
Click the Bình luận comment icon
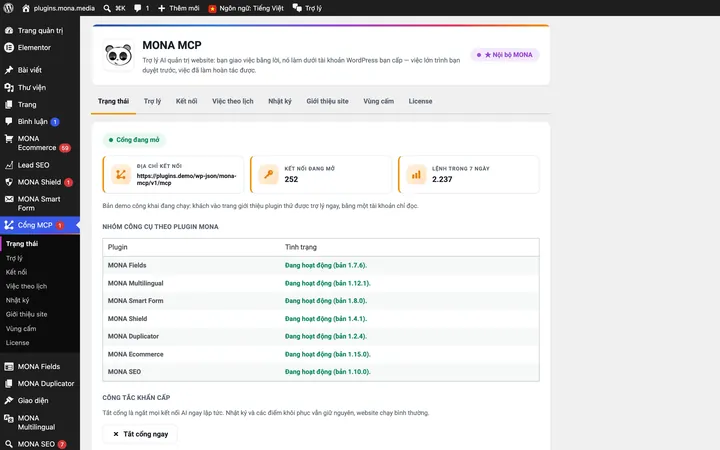9,121
